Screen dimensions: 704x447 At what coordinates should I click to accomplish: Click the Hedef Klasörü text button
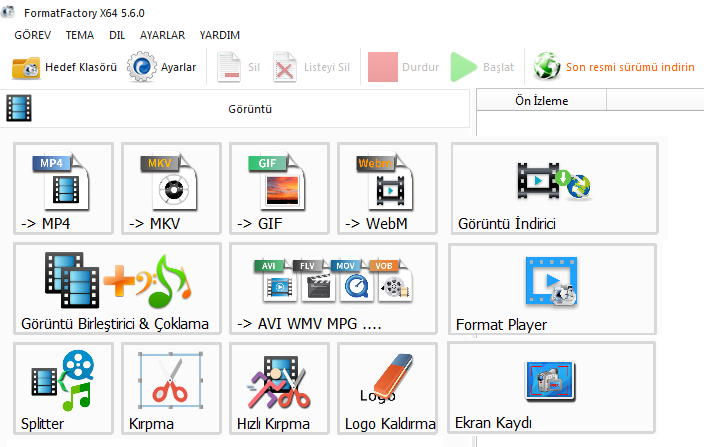tap(81, 67)
